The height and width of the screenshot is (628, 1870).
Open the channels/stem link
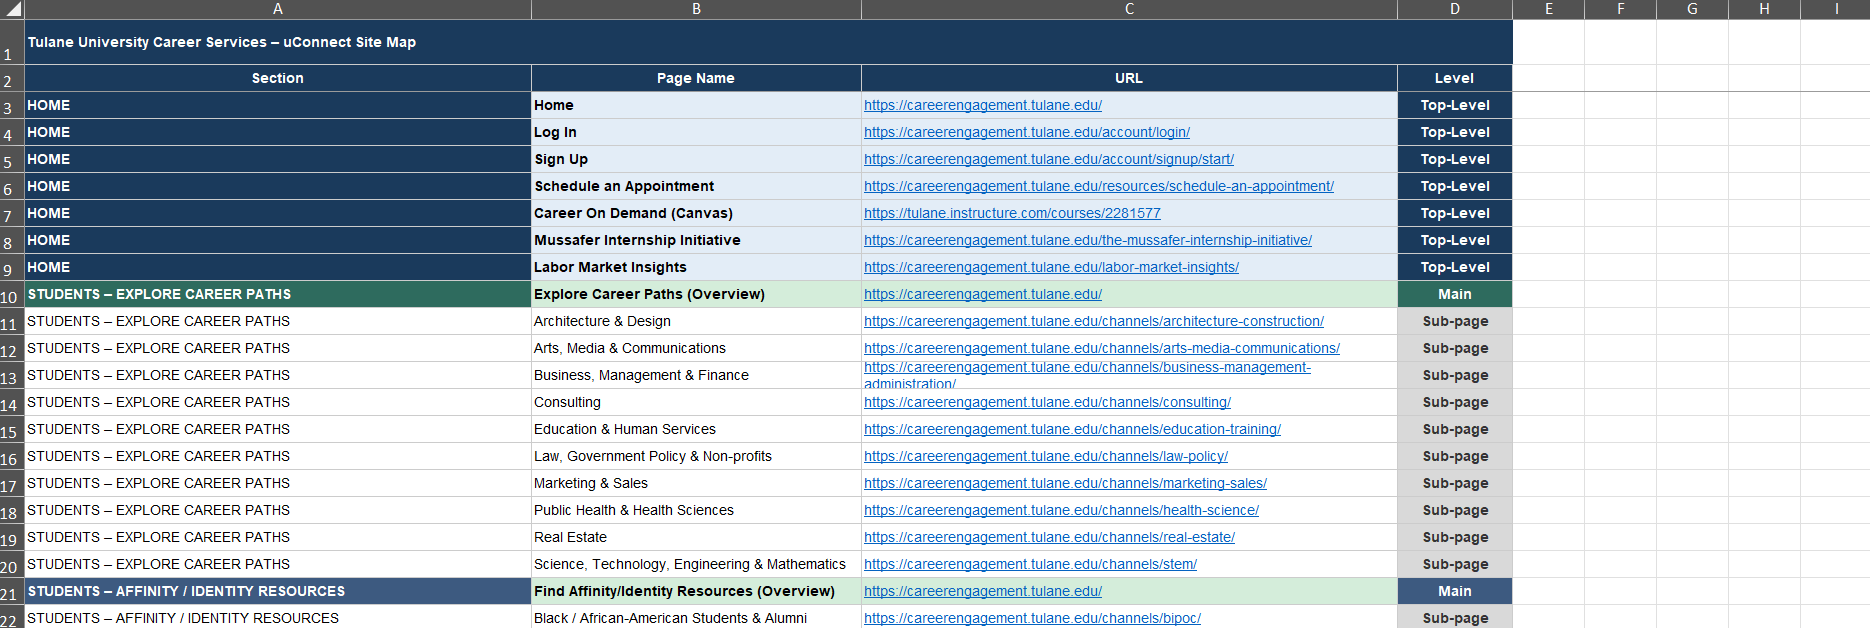[1030, 564]
